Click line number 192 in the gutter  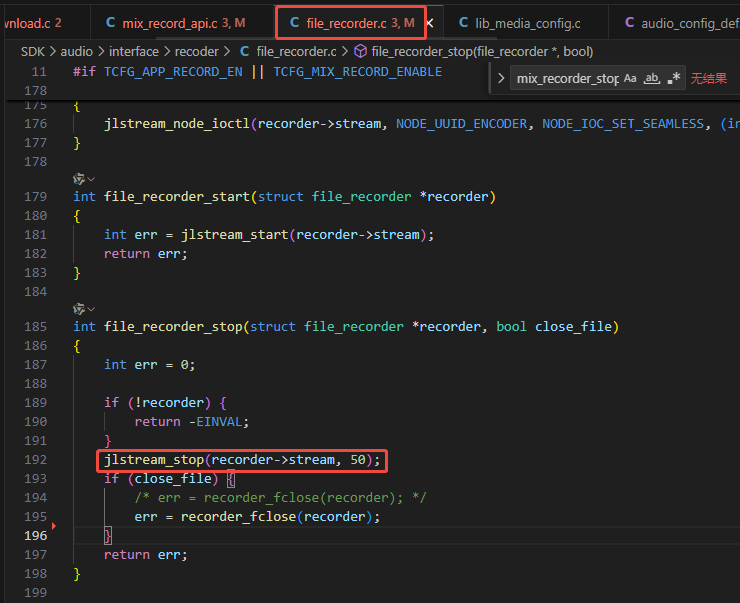35,460
